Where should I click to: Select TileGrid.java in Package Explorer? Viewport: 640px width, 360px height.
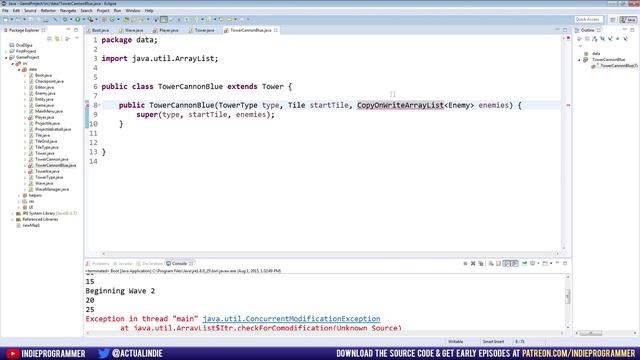(46, 141)
